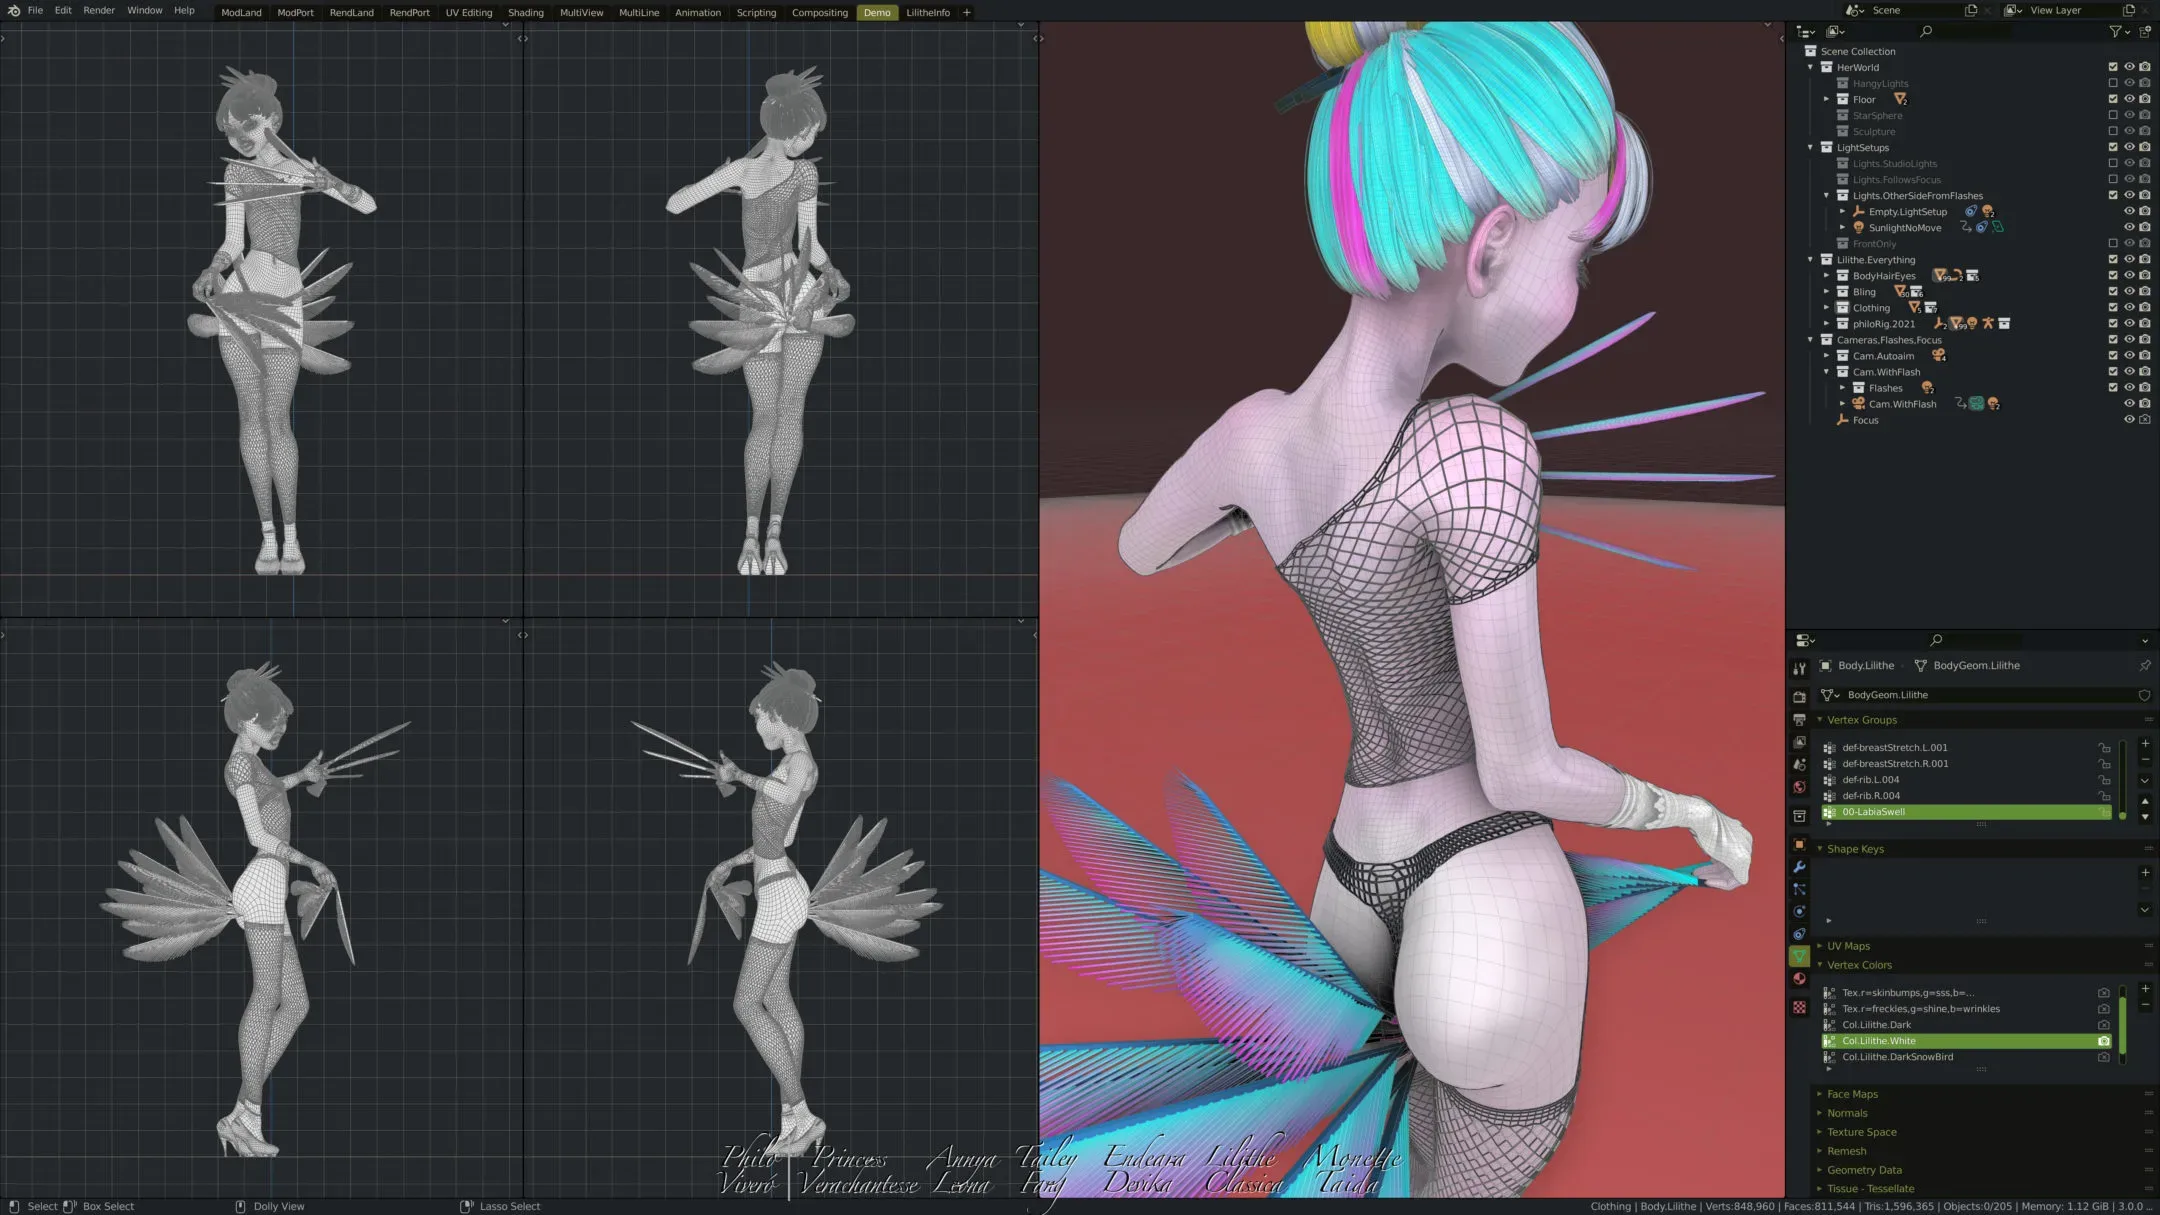Add a new shape key with the plus button
The height and width of the screenshot is (1215, 2160).
tap(2145, 872)
